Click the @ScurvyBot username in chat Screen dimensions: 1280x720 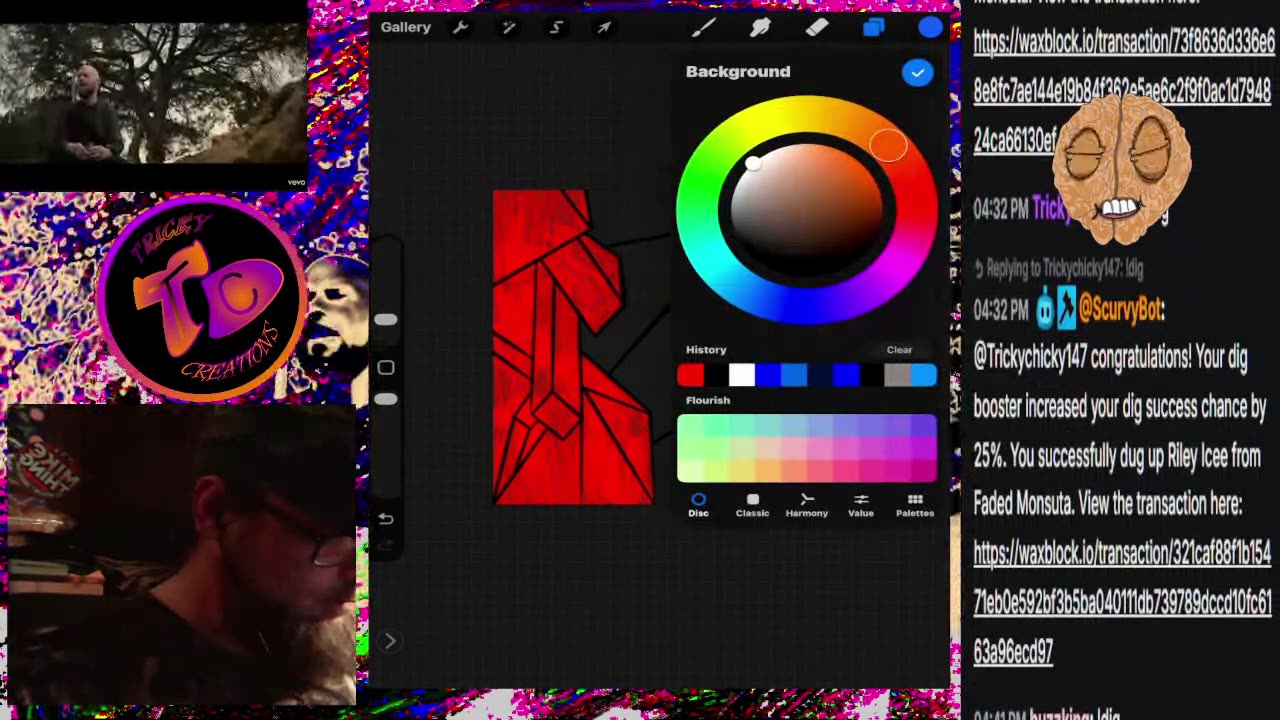1121,310
